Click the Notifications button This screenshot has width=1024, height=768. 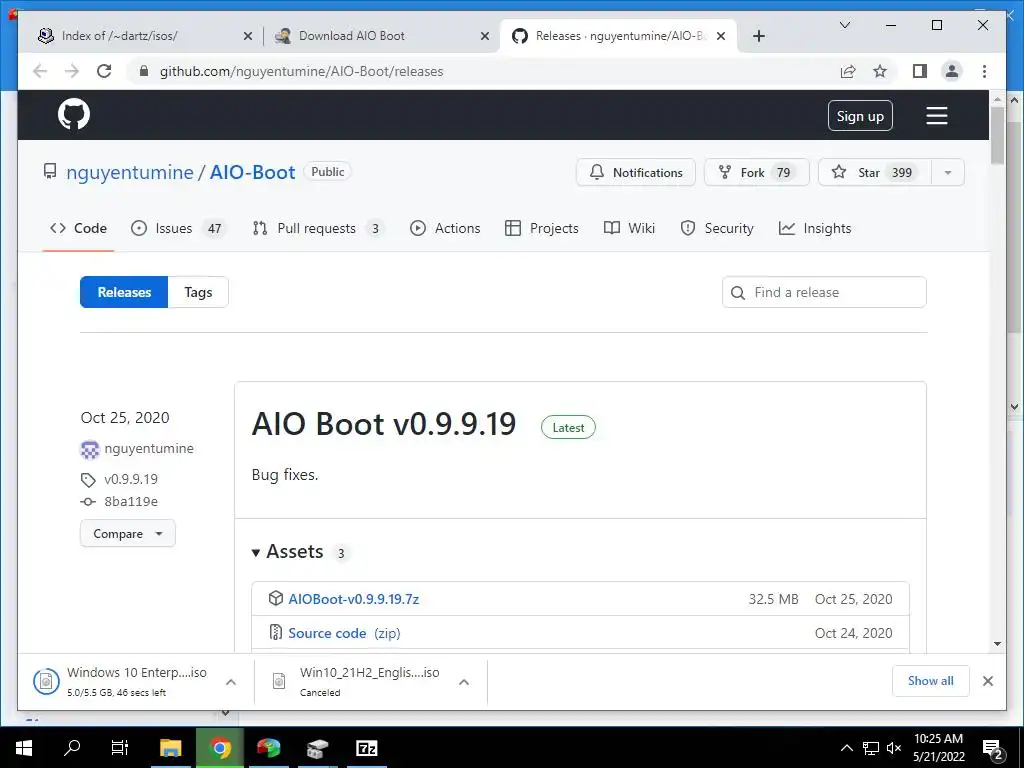(x=635, y=172)
